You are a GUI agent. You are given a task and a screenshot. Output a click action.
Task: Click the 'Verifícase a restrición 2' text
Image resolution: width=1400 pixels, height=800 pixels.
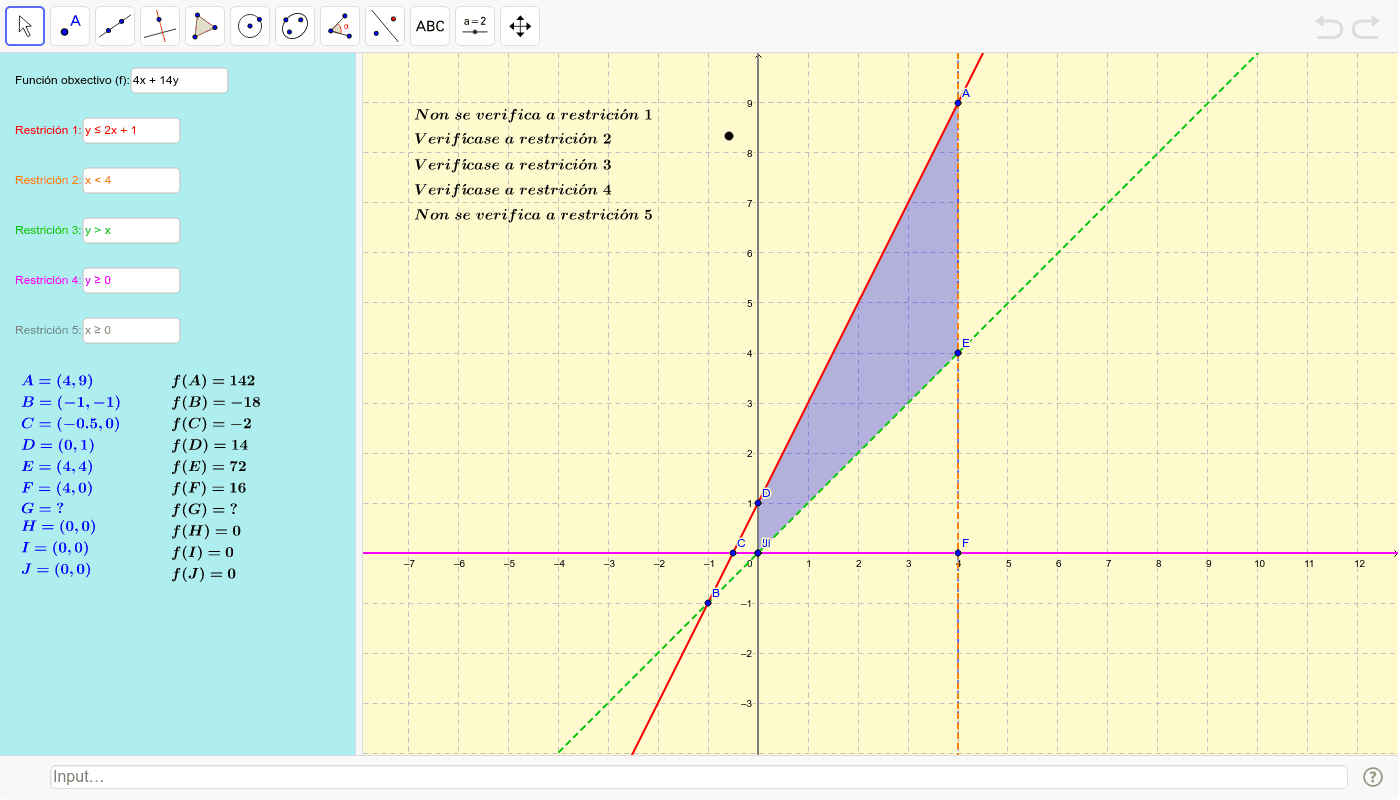point(513,139)
